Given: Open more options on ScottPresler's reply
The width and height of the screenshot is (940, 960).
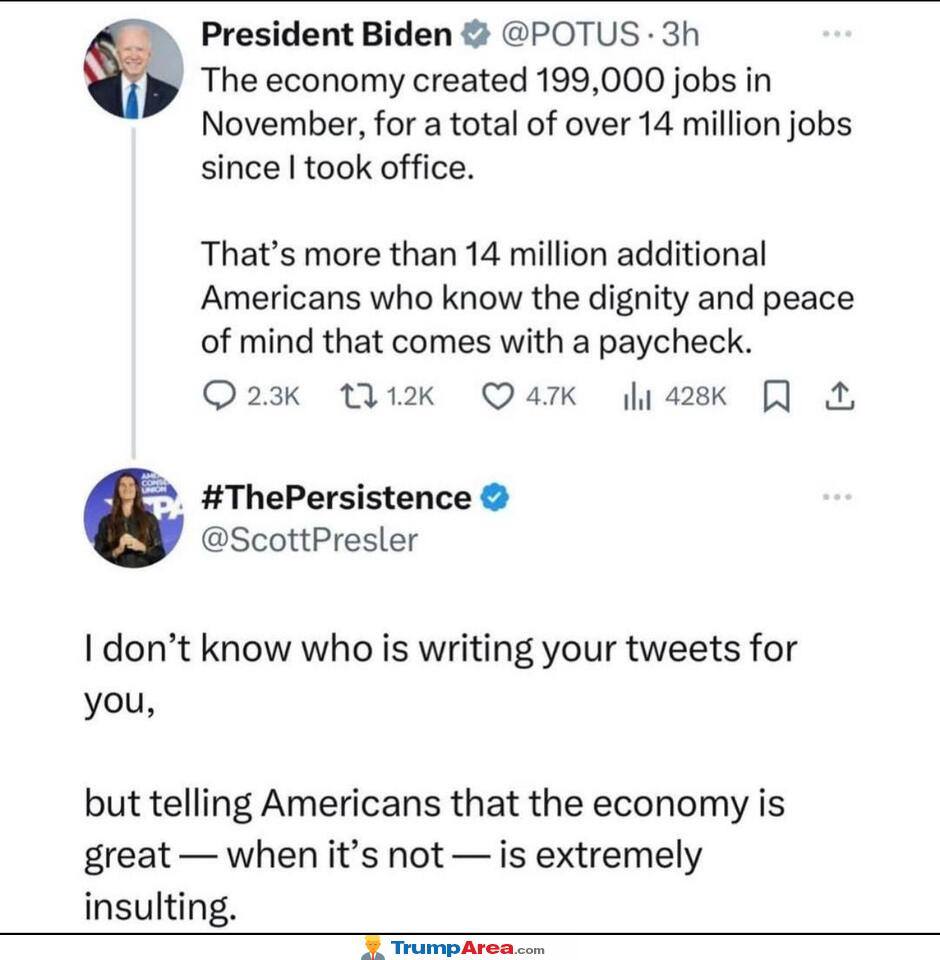Looking at the screenshot, I should tap(837, 497).
